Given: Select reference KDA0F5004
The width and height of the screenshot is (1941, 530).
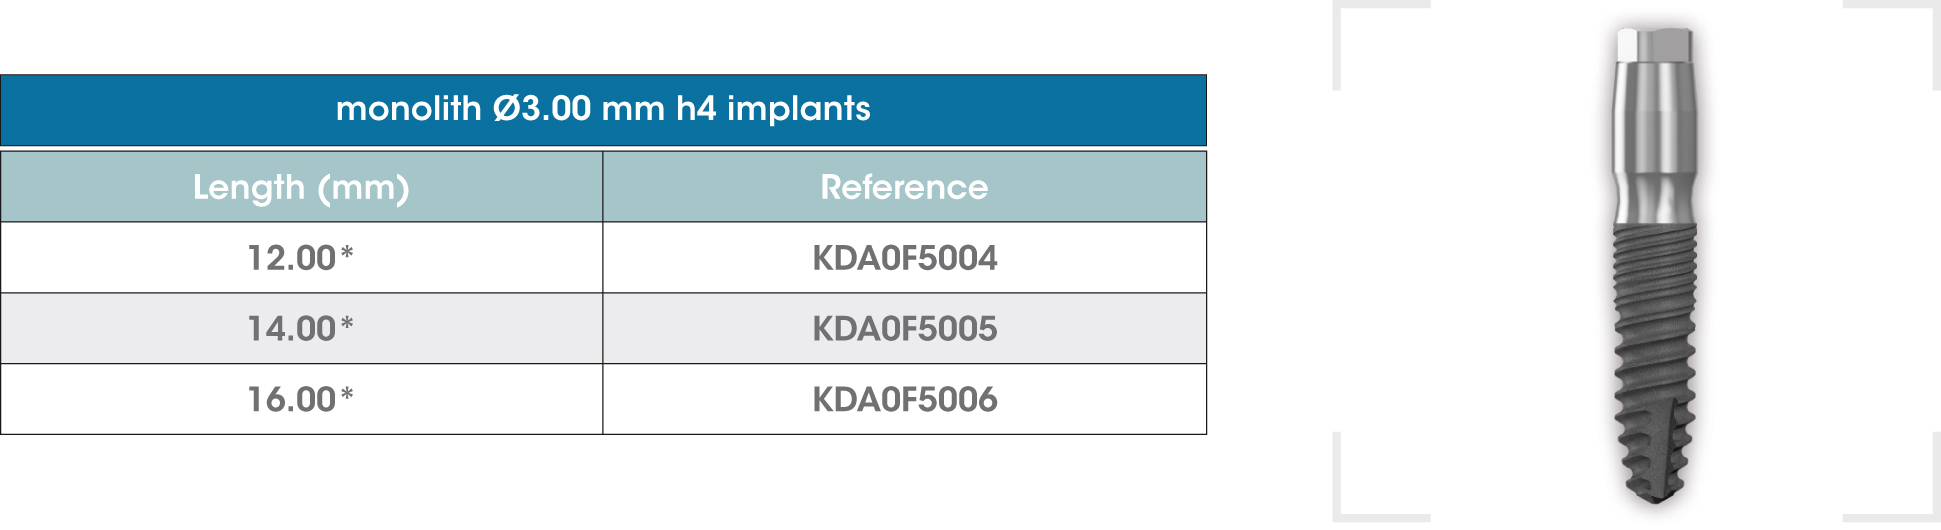Looking at the screenshot, I should 905,258.
